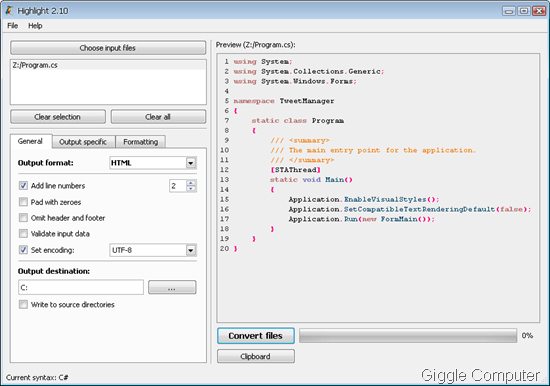The height and width of the screenshot is (386, 550).
Task: Open the Output format HTML dropdown
Action: (x=153, y=163)
